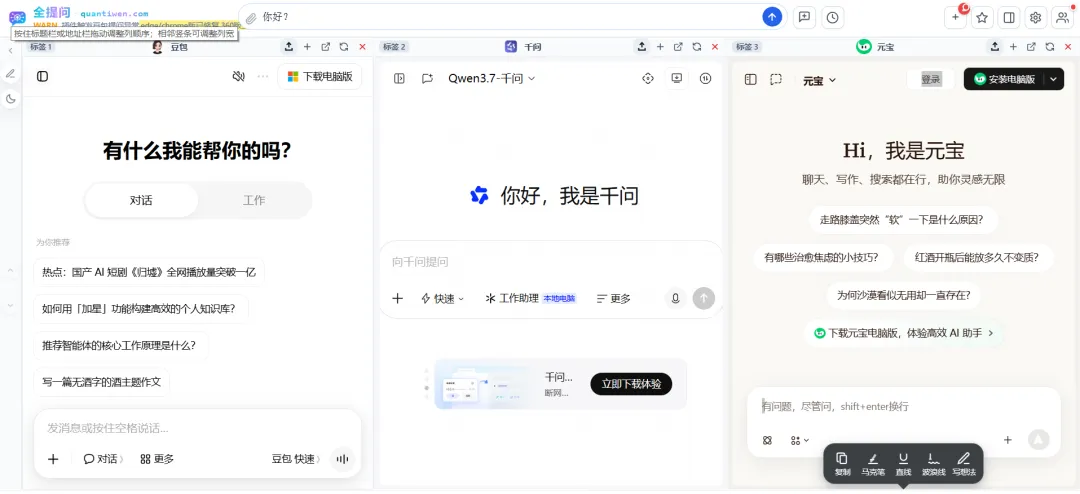
Task: Toggle the Qwen sidebar expand icon
Action: 399,79
